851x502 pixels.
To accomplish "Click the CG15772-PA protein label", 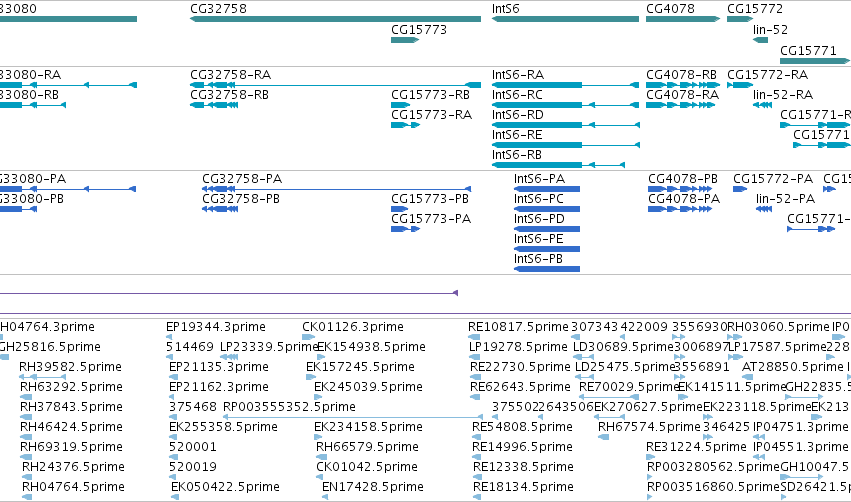I will coord(773,179).
